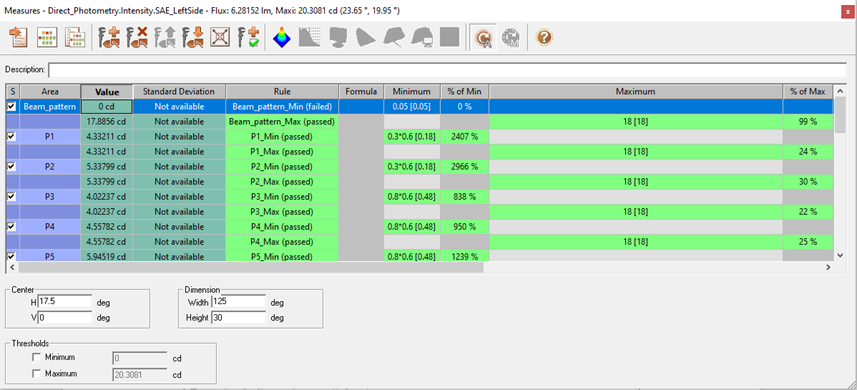
Task: Click the orange question mark help icon
Action: 544,37
